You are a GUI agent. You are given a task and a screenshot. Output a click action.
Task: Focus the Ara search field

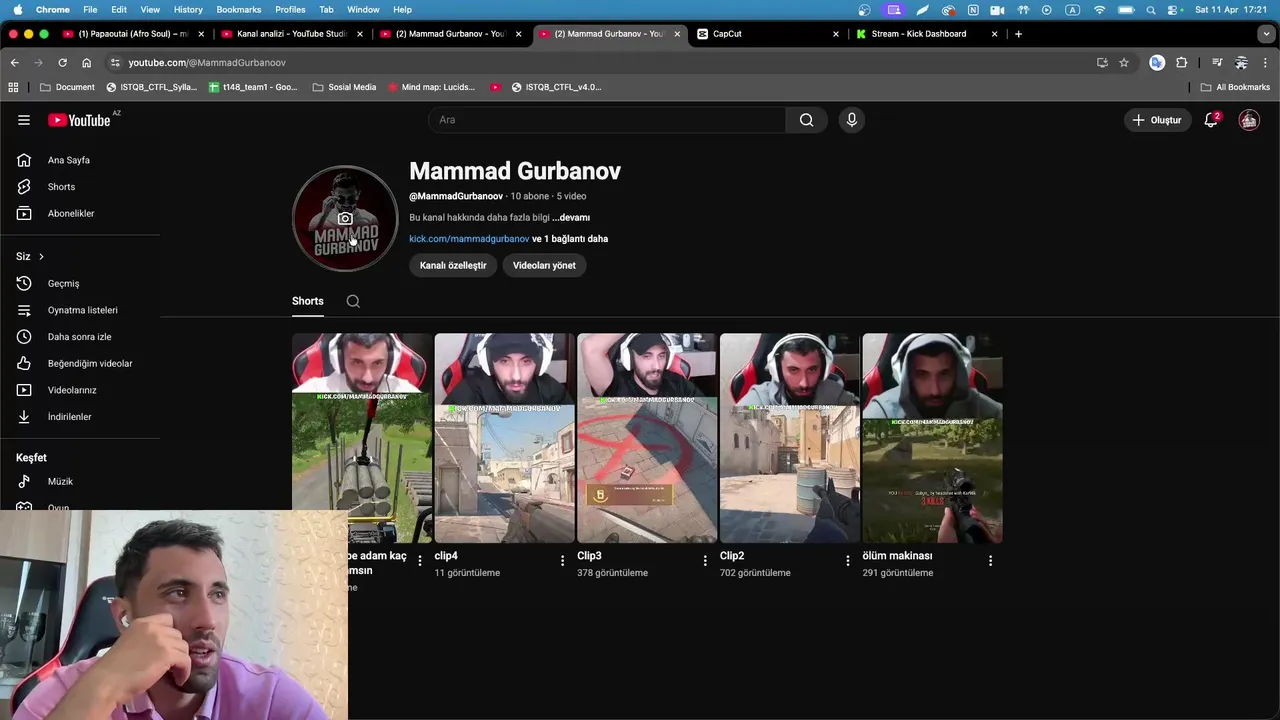pos(607,120)
